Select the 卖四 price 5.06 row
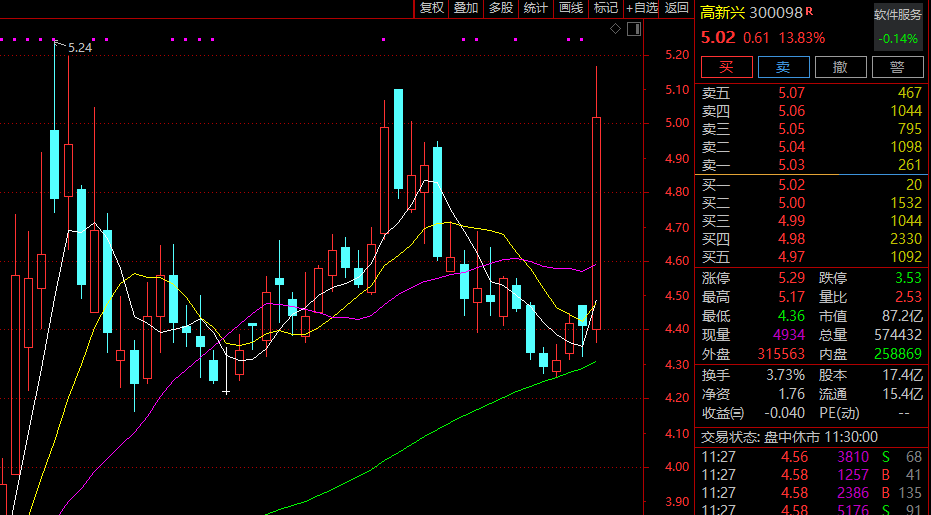Screen dimensions: 931x515 [812, 111]
